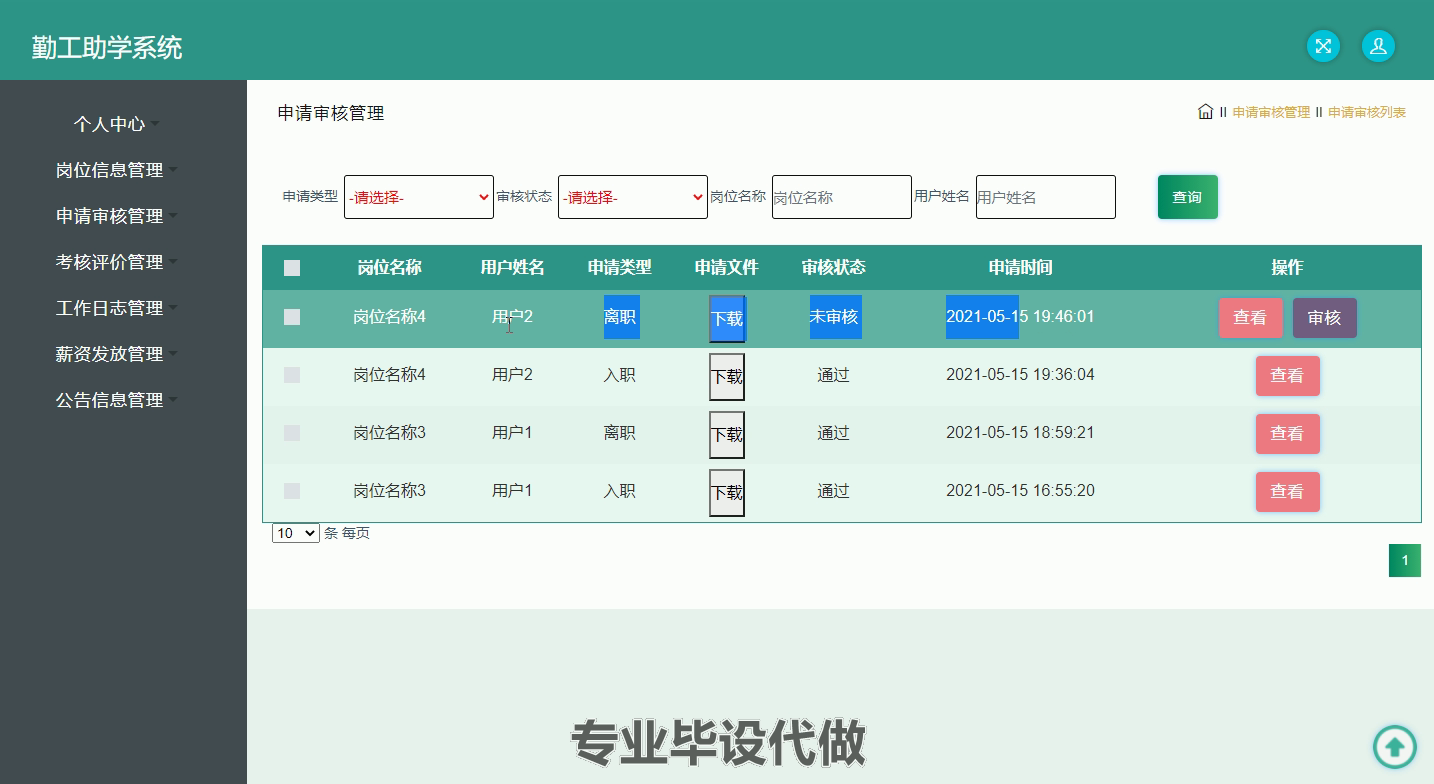Click the 审核状态 column header
This screenshot has height=784, width=1434.
[834, 268]
